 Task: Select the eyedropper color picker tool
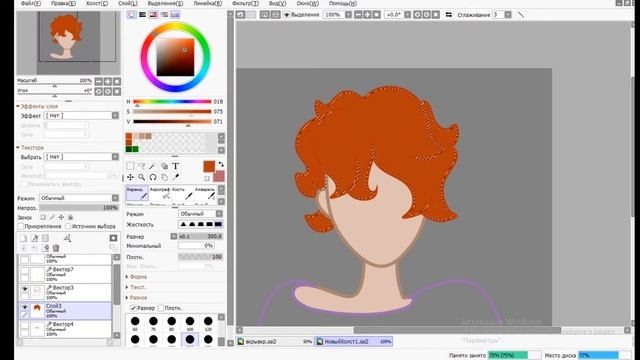pyautogui.click(x=176, y=177)
